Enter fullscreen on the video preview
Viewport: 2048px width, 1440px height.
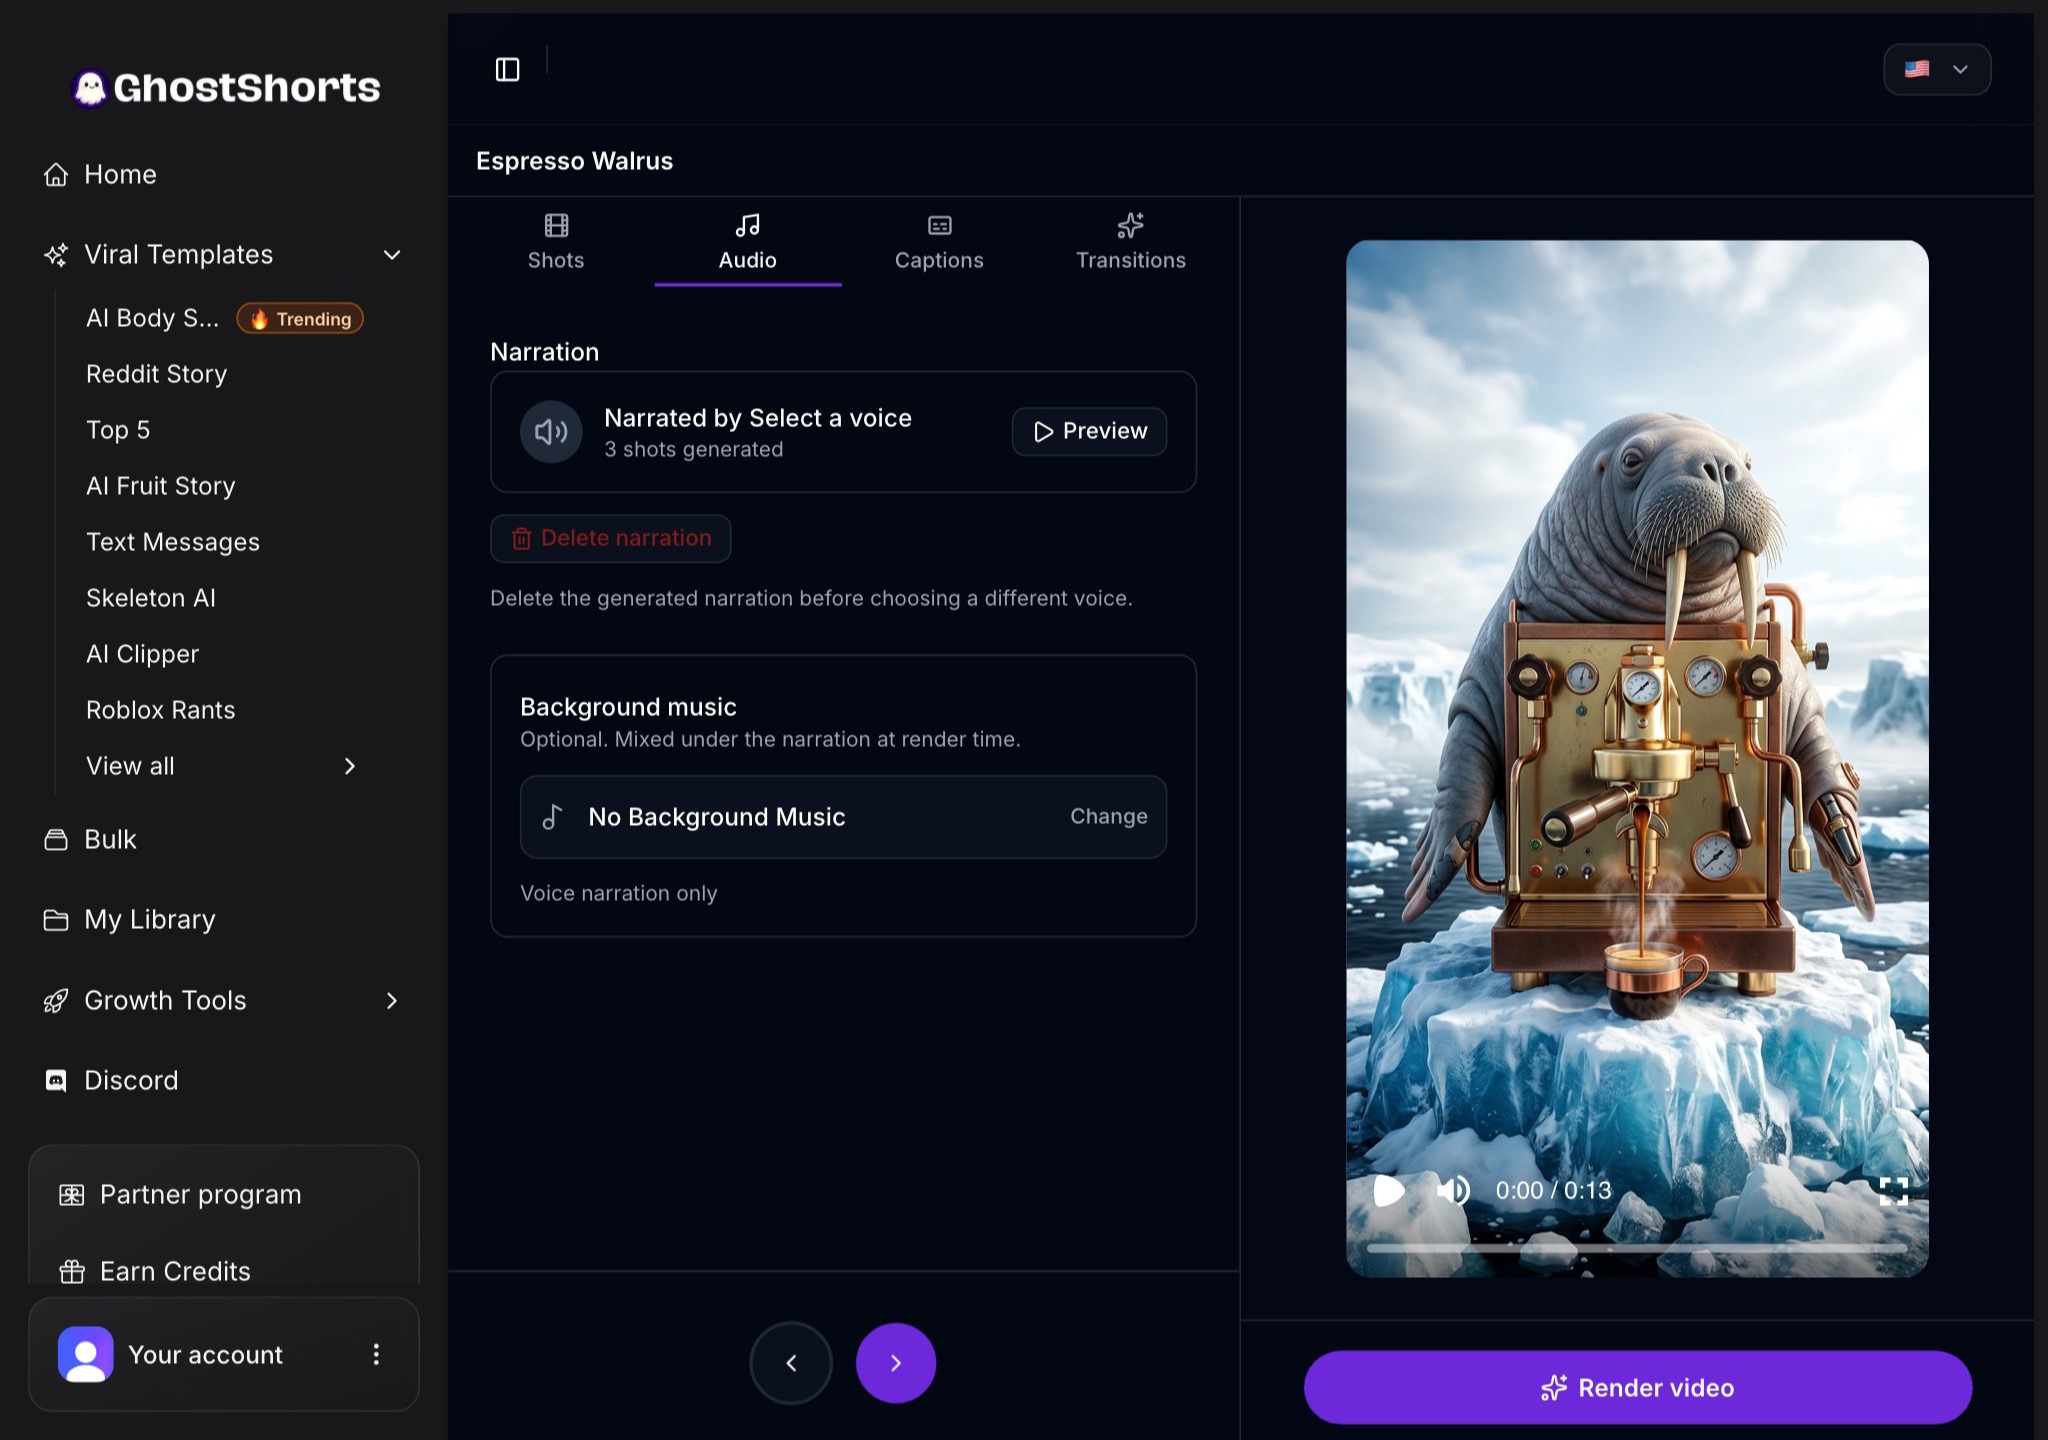[x=1894, y=1191]
